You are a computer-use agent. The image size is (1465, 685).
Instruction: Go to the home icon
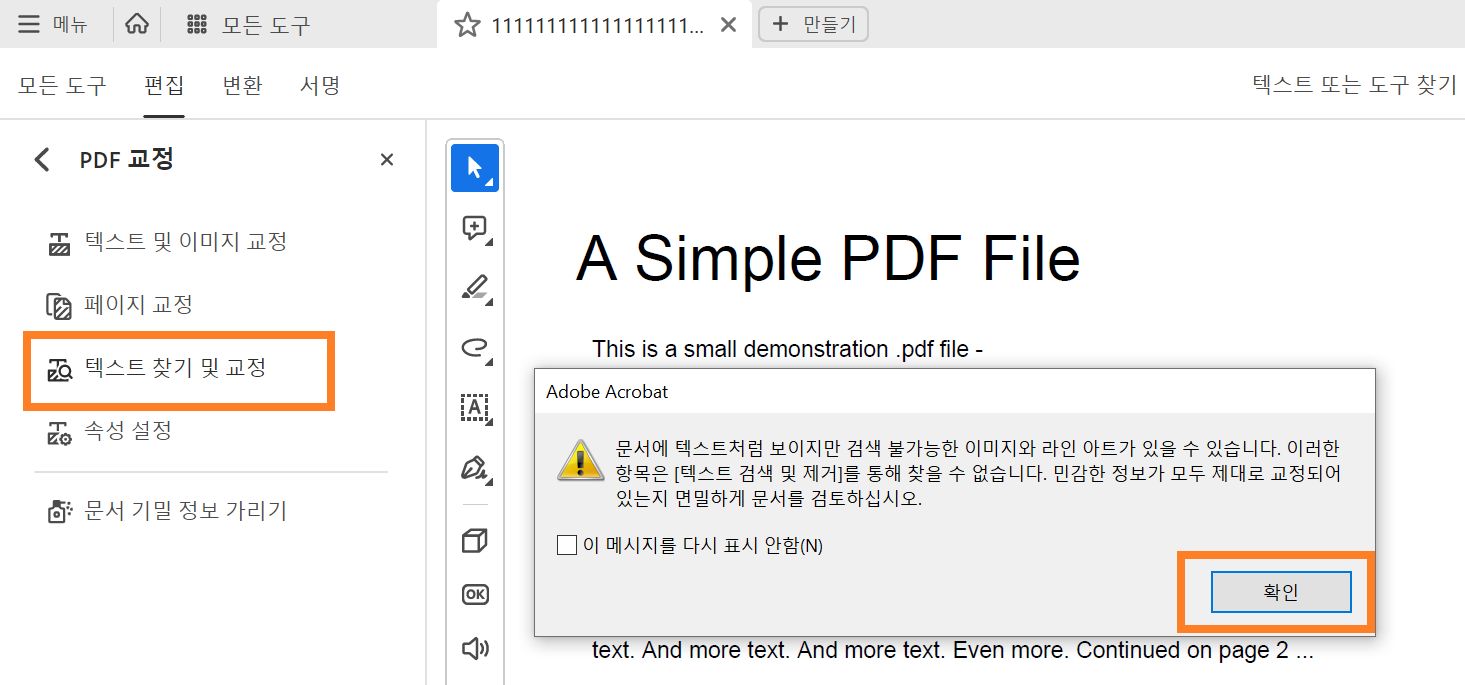[137, 22]
